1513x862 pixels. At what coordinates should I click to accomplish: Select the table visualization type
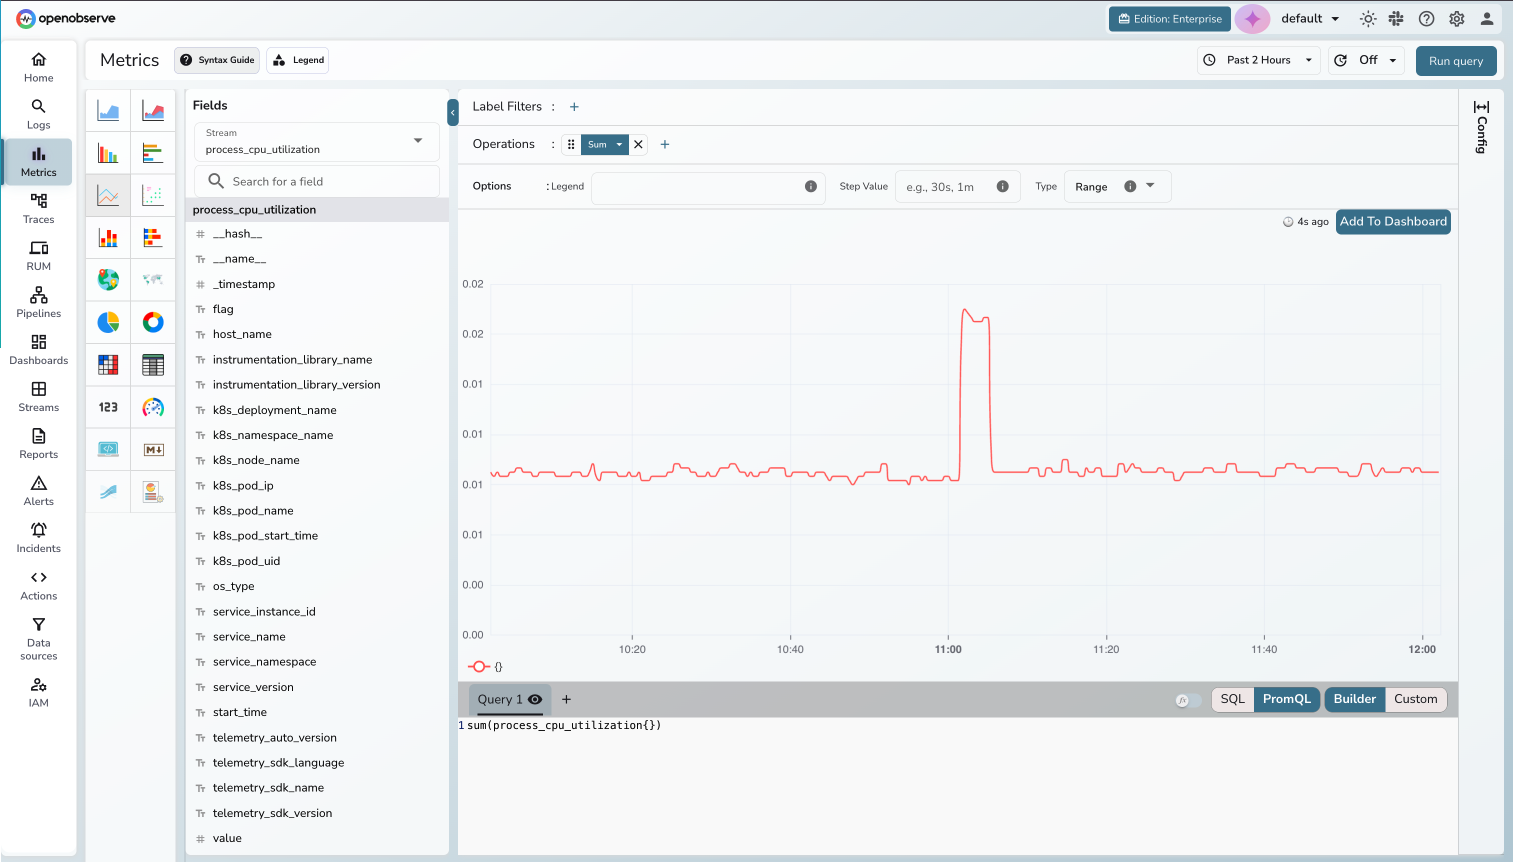(x=152, y=364)
